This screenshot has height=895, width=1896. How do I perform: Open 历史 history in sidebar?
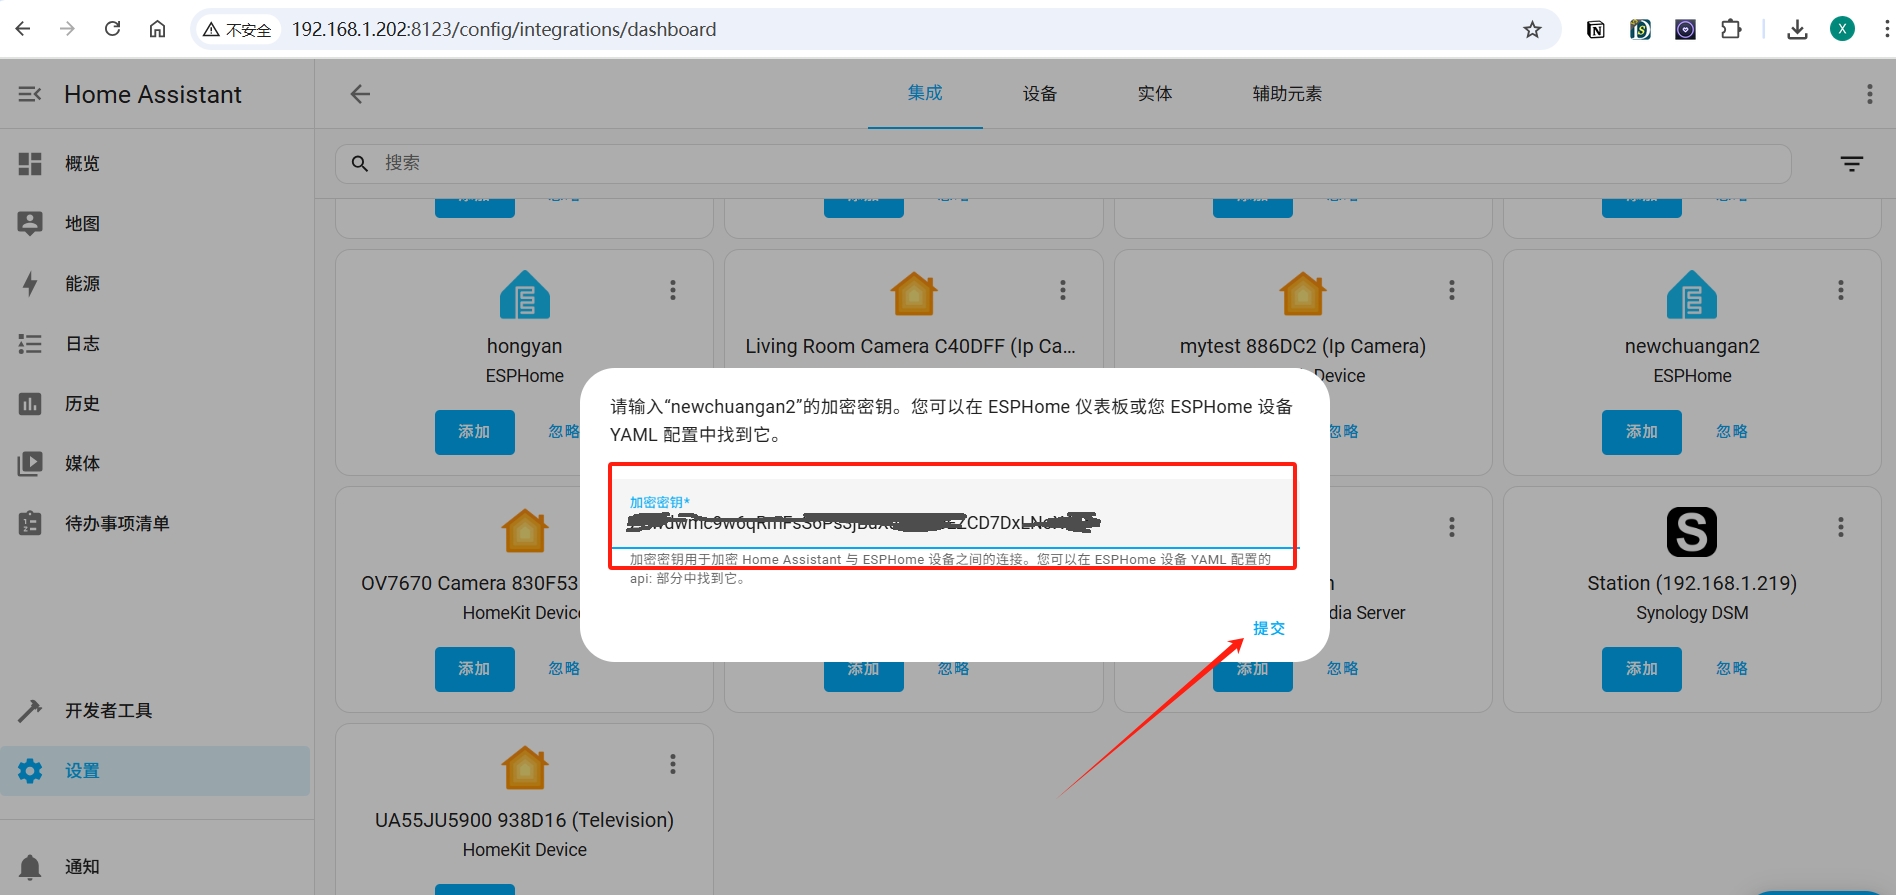[155, 403]
